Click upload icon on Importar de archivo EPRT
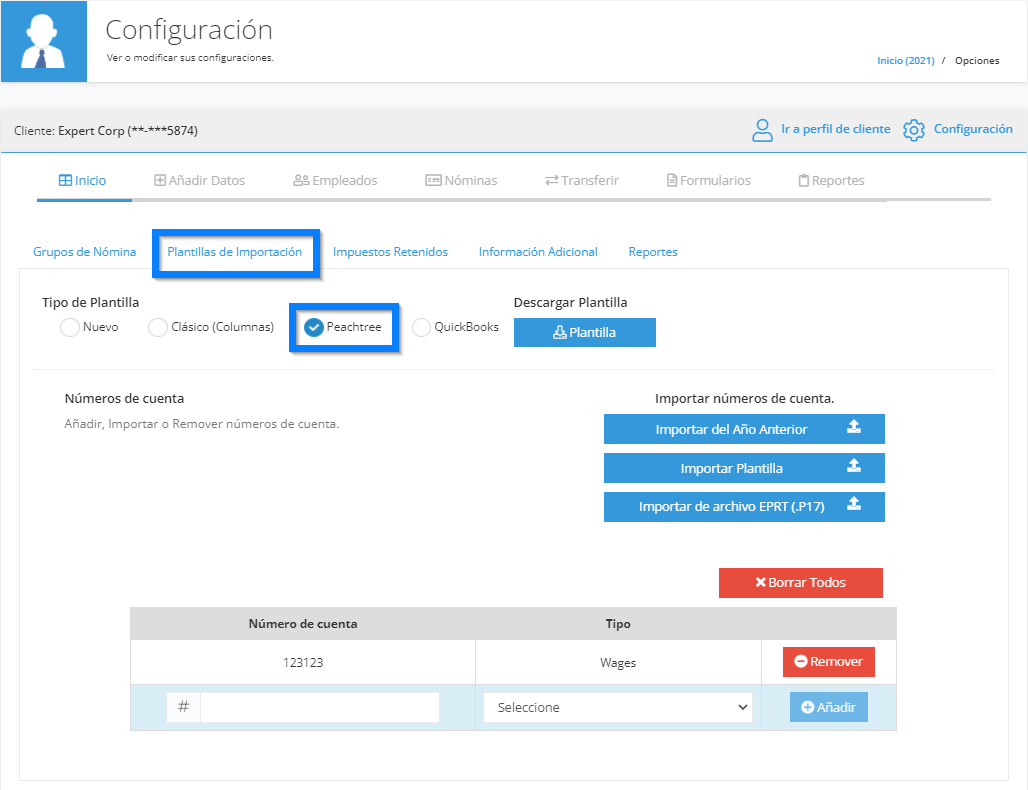The height and width of the screenshot is (790, 1028). pos(854,504)
